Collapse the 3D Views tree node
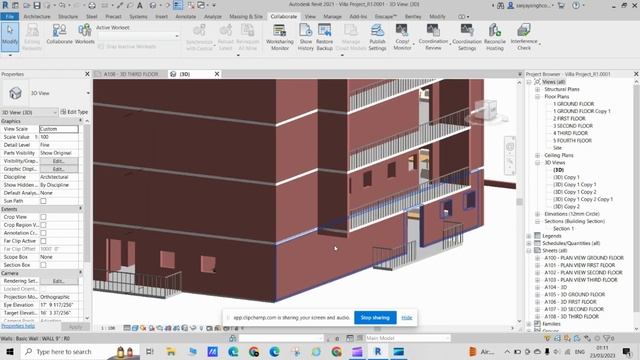This screenshot has width=640, height=360. point(538,163)
